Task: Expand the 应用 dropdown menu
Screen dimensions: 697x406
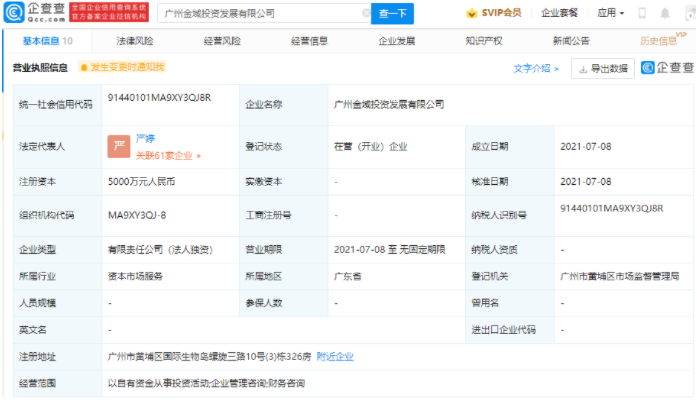Action: point(611,13)
